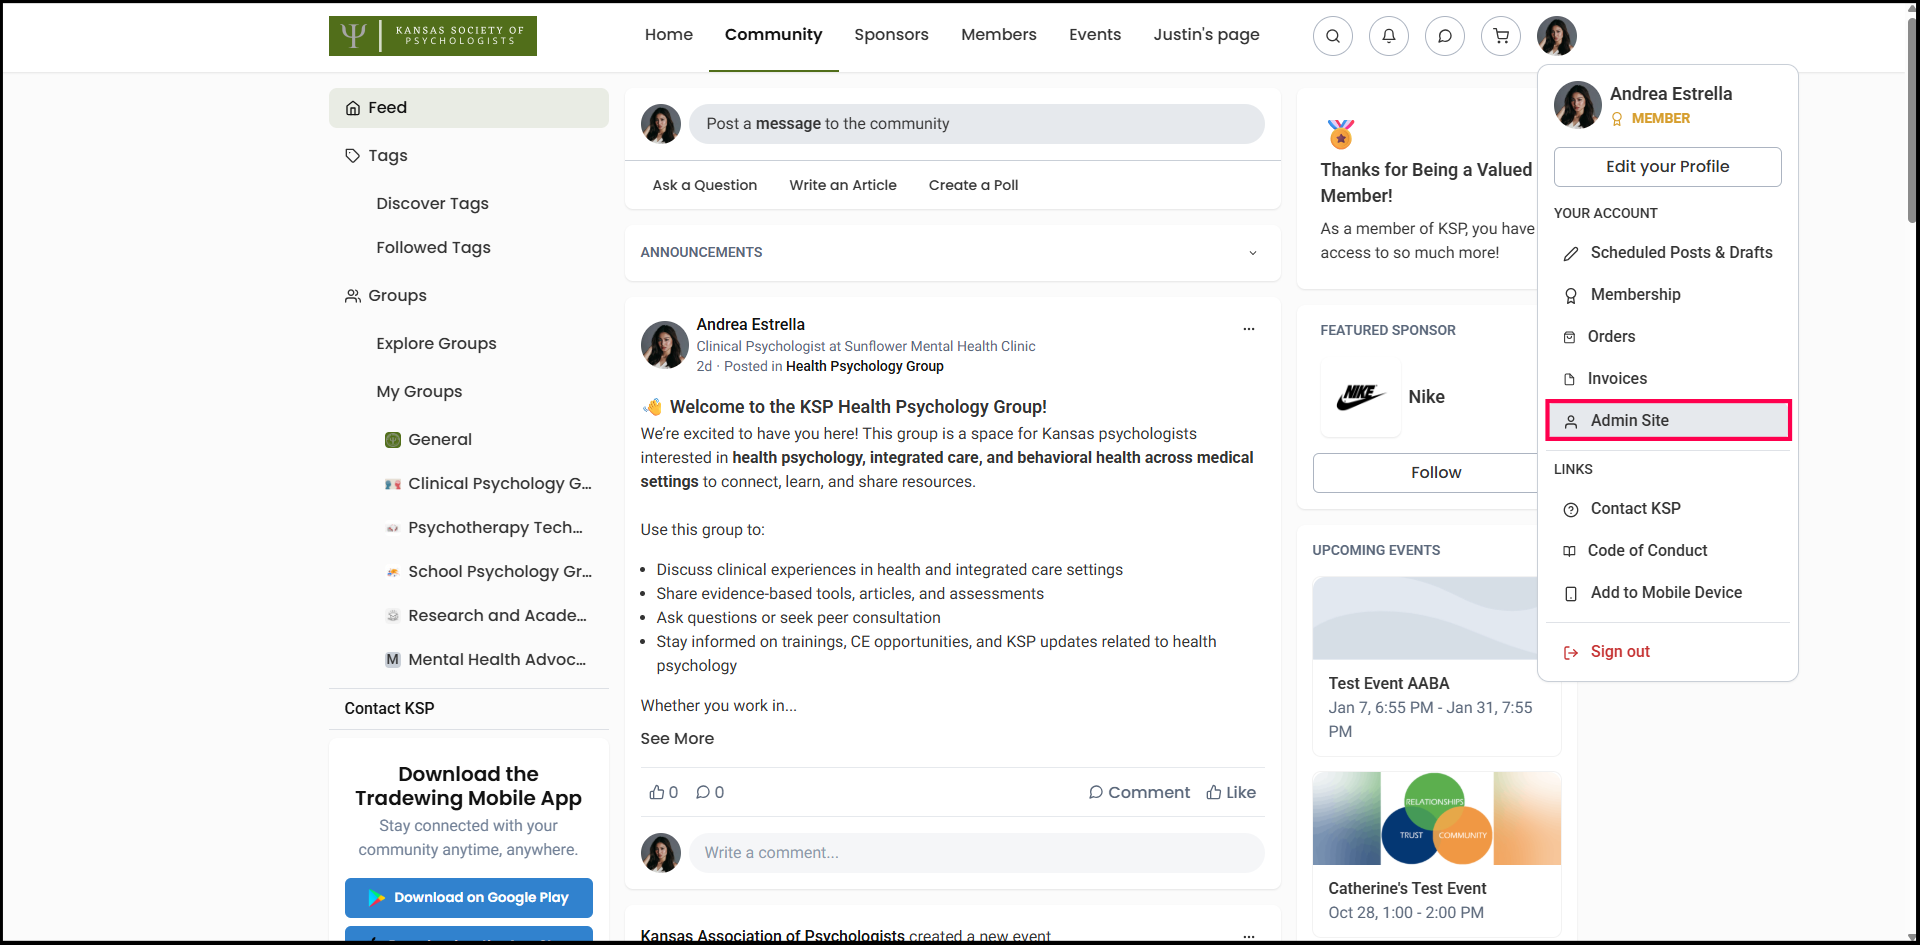Click Download on Google Play button
1920x945 pixels.
(x=468, y=897)
